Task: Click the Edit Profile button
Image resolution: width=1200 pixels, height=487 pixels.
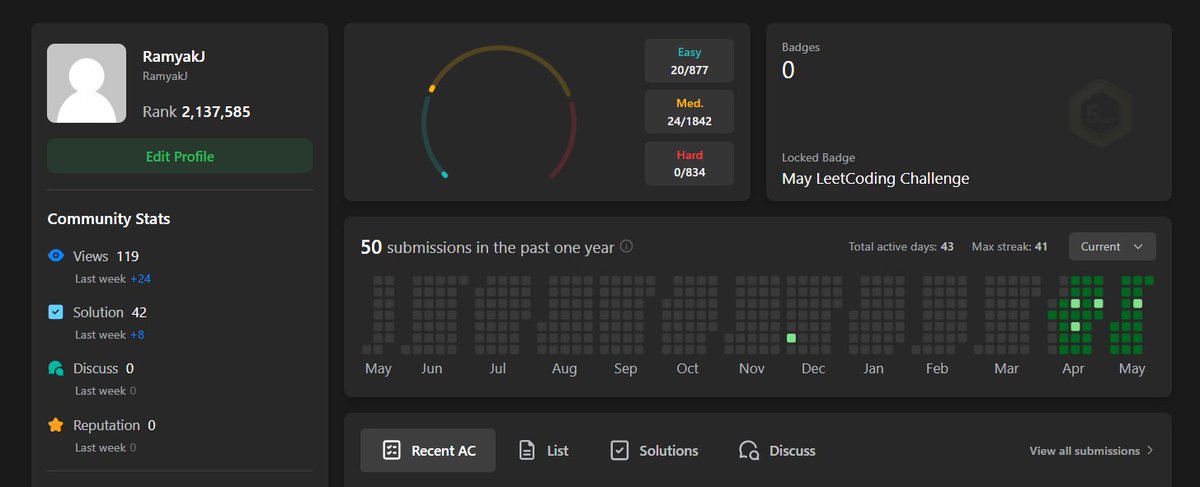Action: click(x=180, y=156)
